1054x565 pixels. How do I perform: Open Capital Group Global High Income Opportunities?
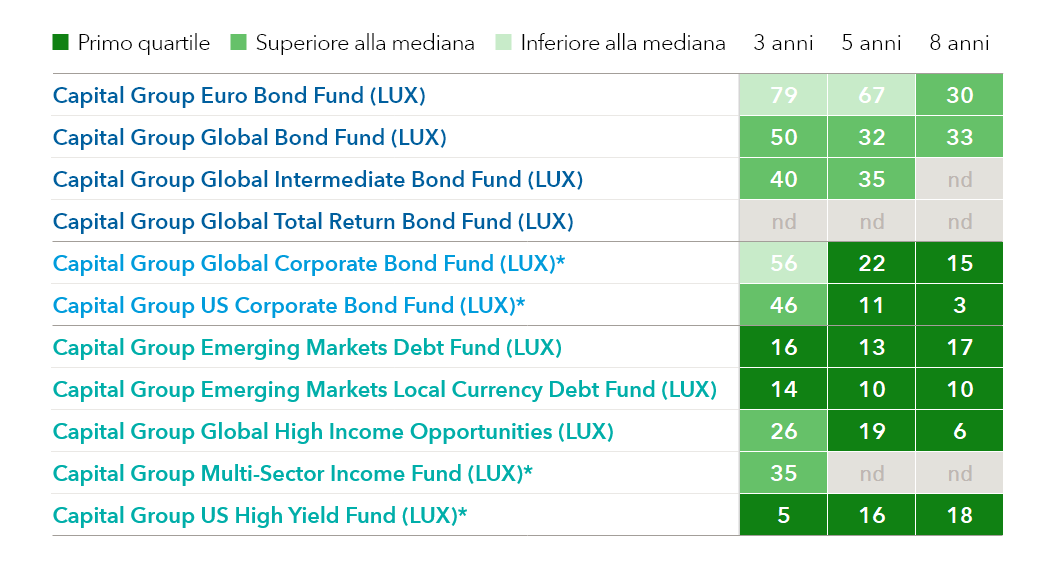pyautogui.click(x=333, y=431)
